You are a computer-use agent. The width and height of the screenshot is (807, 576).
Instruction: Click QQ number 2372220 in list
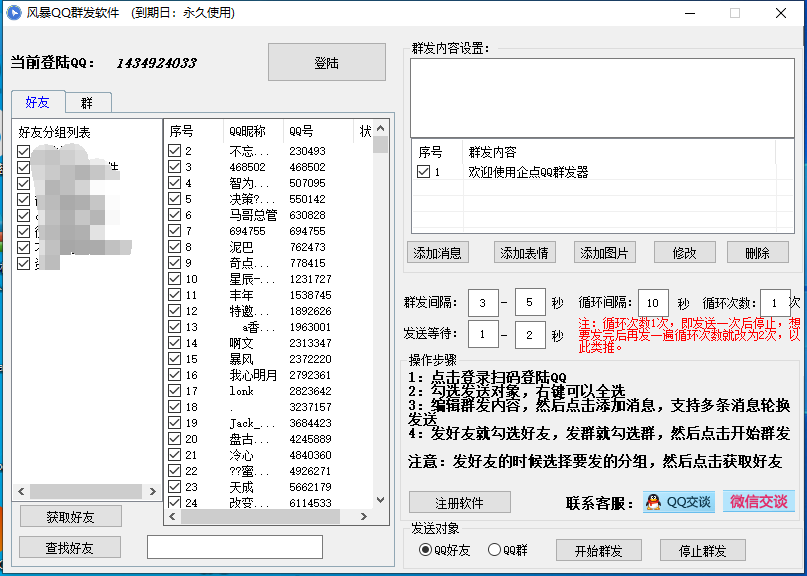310,359
